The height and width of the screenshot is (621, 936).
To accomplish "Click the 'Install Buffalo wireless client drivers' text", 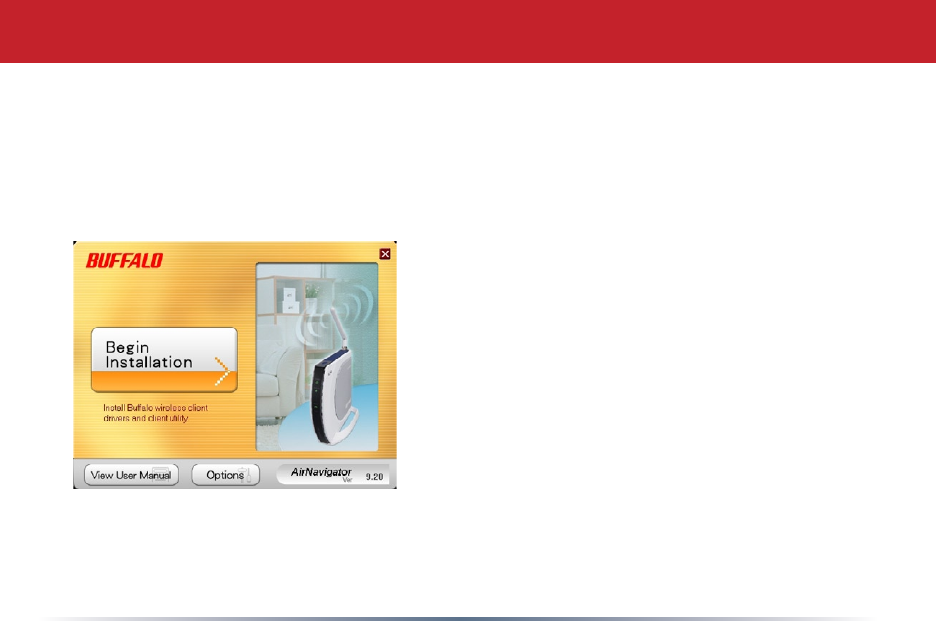I will [155, 413].
